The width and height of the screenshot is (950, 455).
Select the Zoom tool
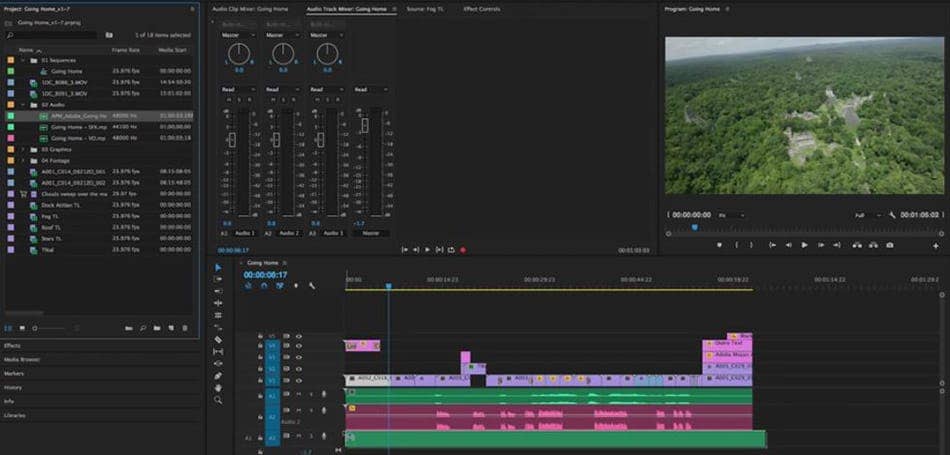coord(218,400)
